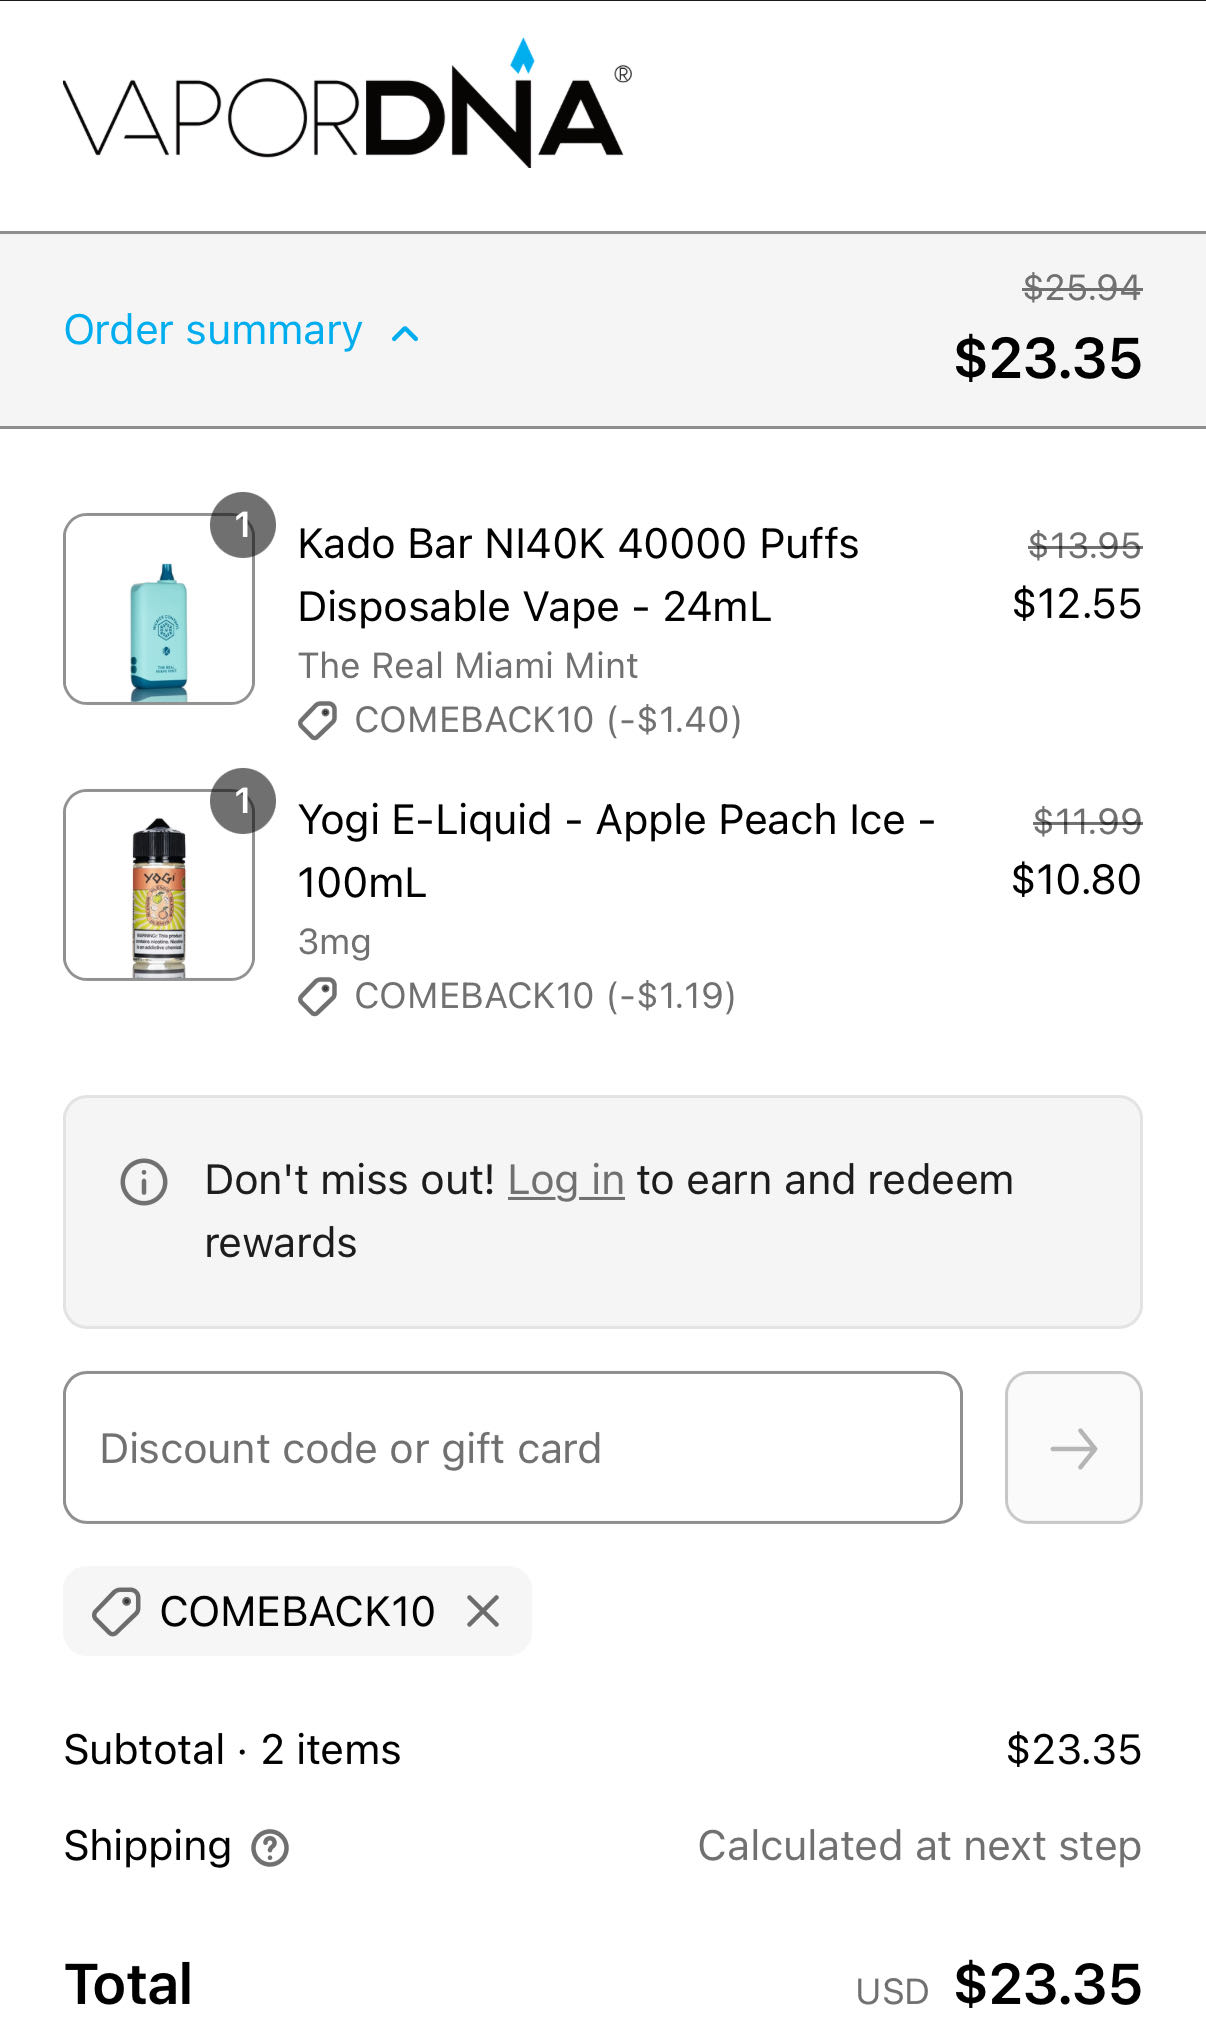Apply discount using the arrow button
Viewport: 1206px width, 2028px height.
[x=1074, y=1448]
